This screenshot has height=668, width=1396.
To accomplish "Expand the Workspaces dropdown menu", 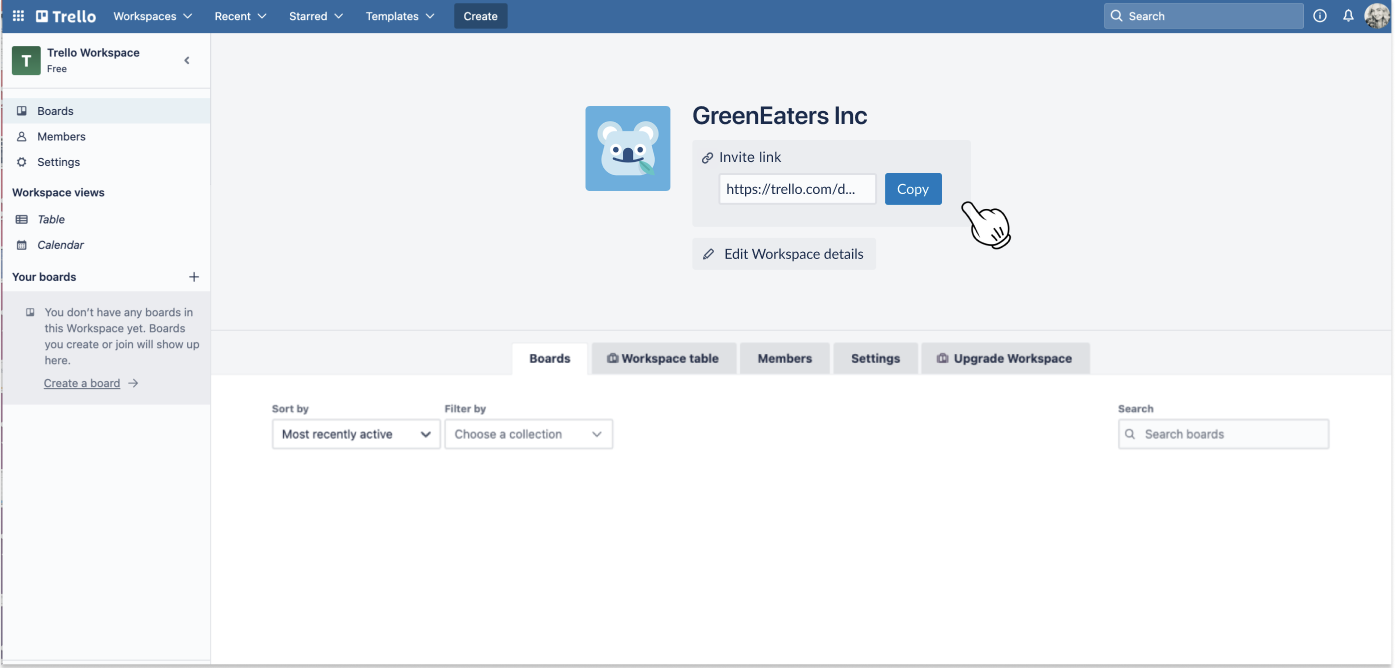I will click(152, 16).
